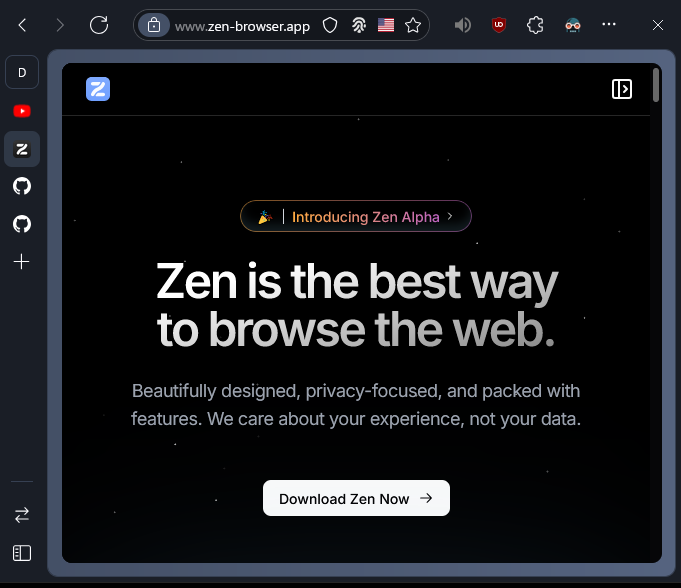
Task: Open the three-dot application menu
Action: coord(608,24)
